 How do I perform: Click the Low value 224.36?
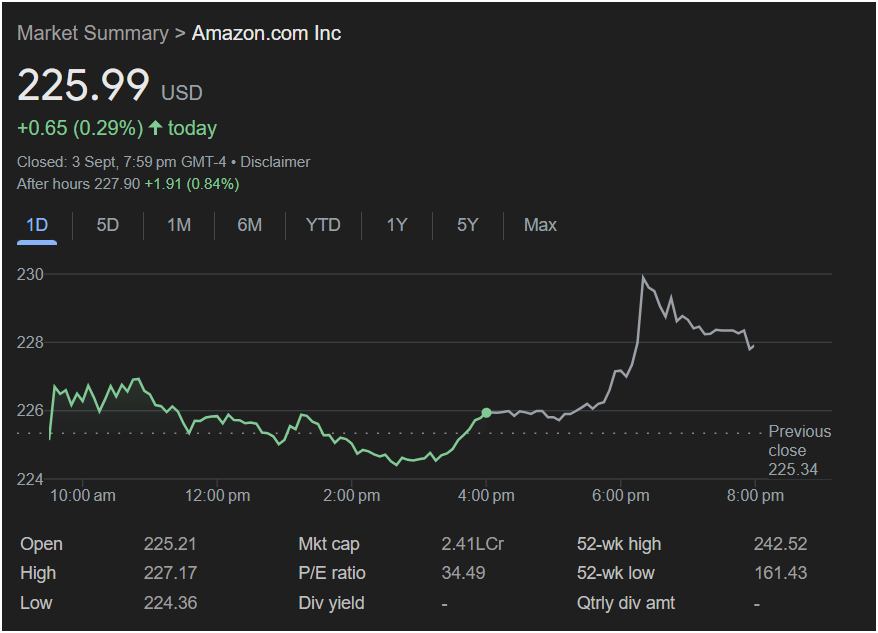[x=170, y=603]
